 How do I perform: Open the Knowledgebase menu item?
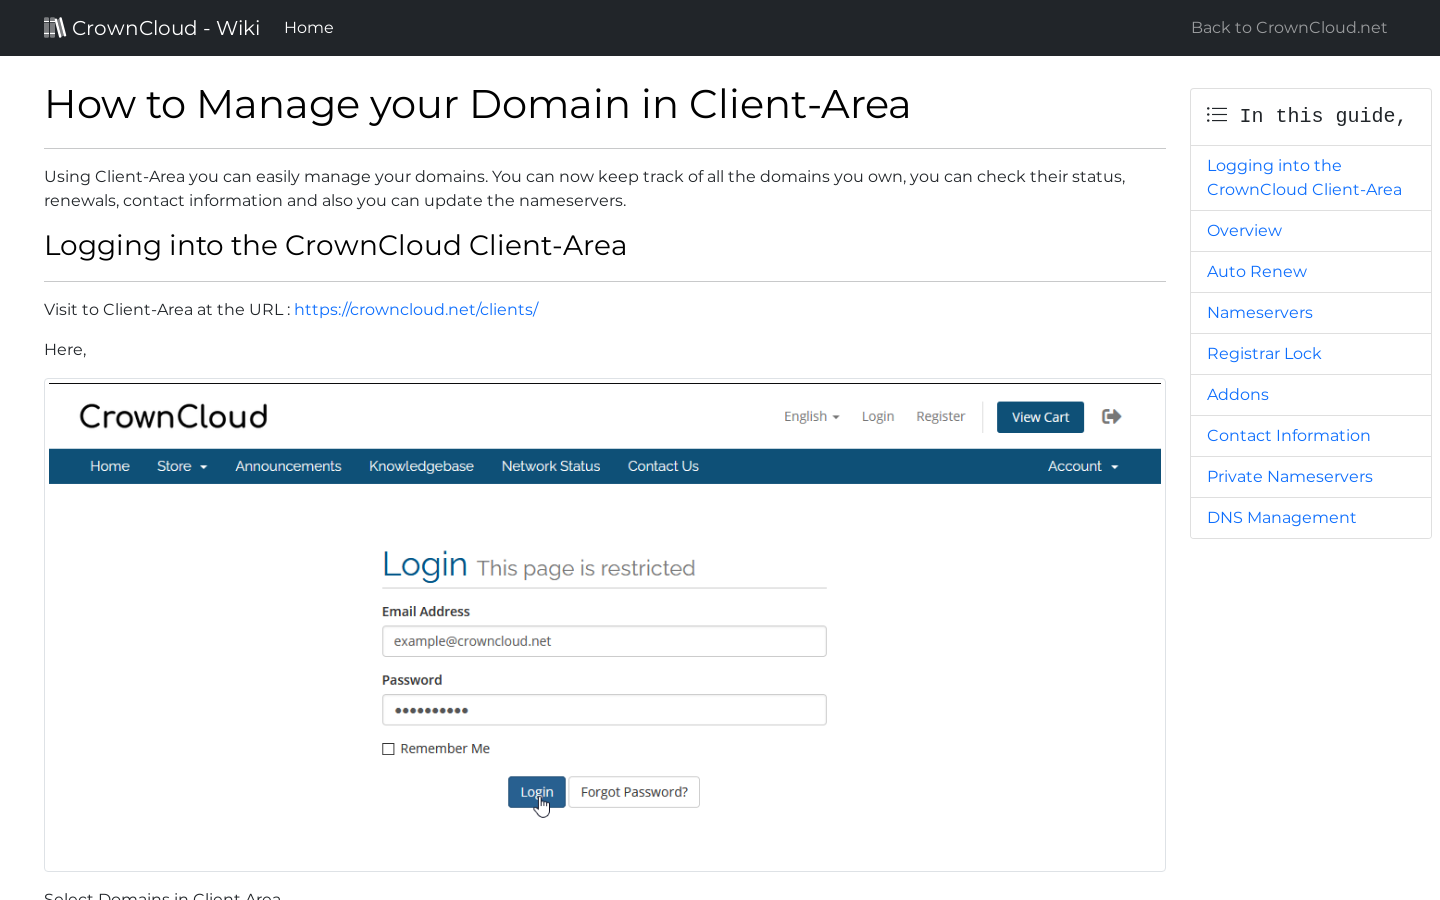click(x=421, y=466)
